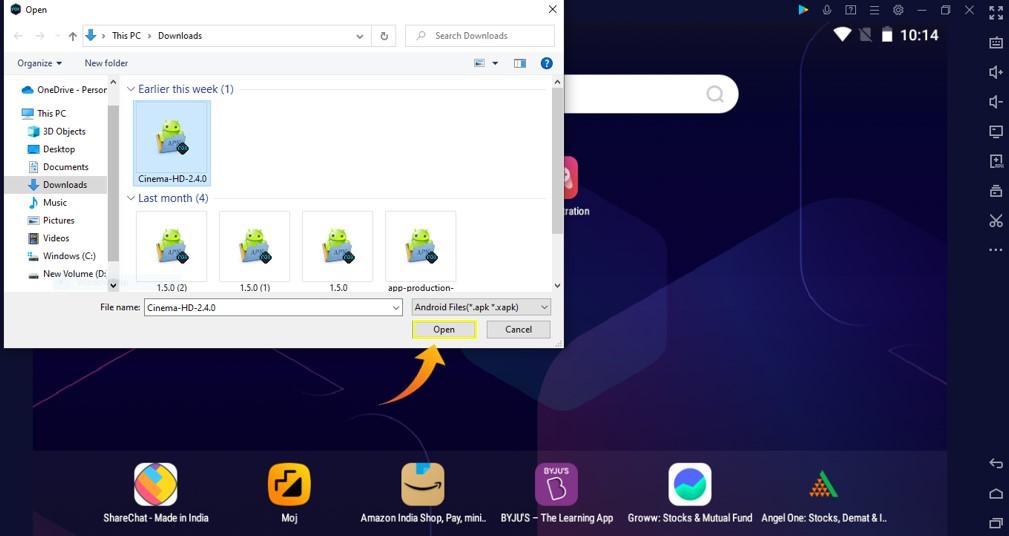Select the APK file named 1.5.0
The width and height of the screenshot is (1009, 536).
coord(338,252)
